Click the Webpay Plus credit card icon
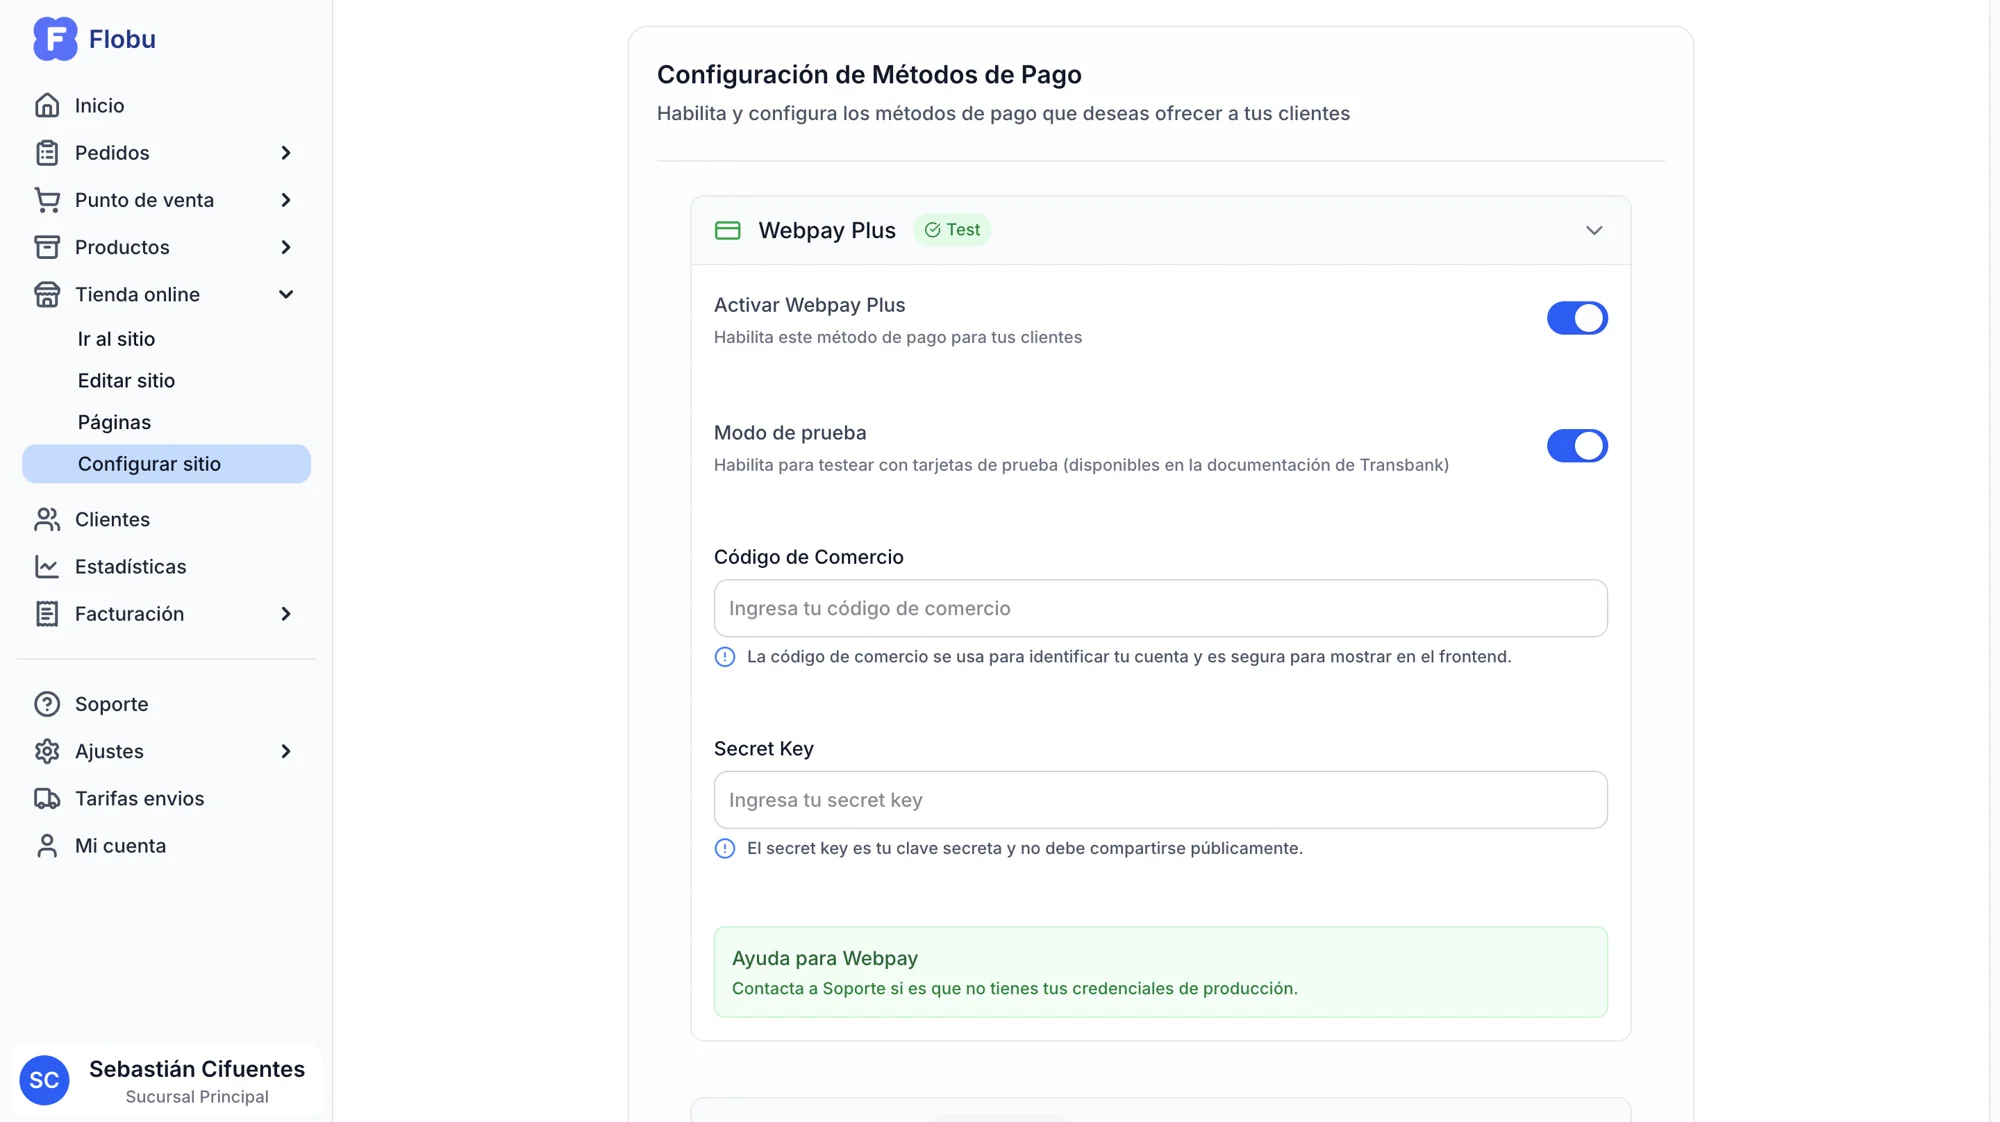This screenshot has width=2000, height=1122. [728, 231]
